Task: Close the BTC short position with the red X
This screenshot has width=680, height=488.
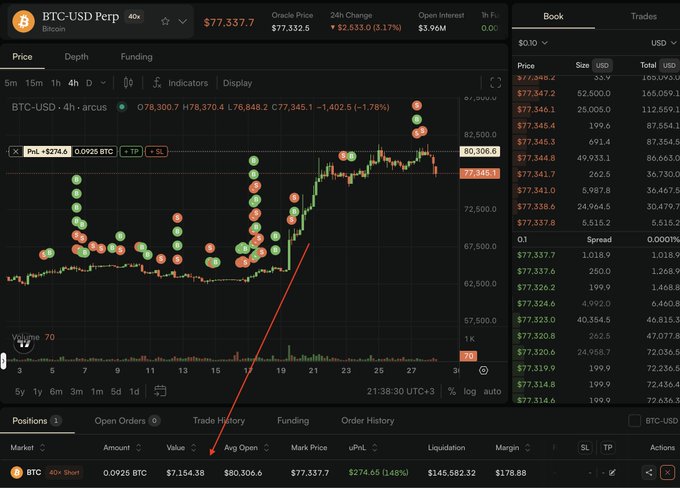Action: click(667, 472)
